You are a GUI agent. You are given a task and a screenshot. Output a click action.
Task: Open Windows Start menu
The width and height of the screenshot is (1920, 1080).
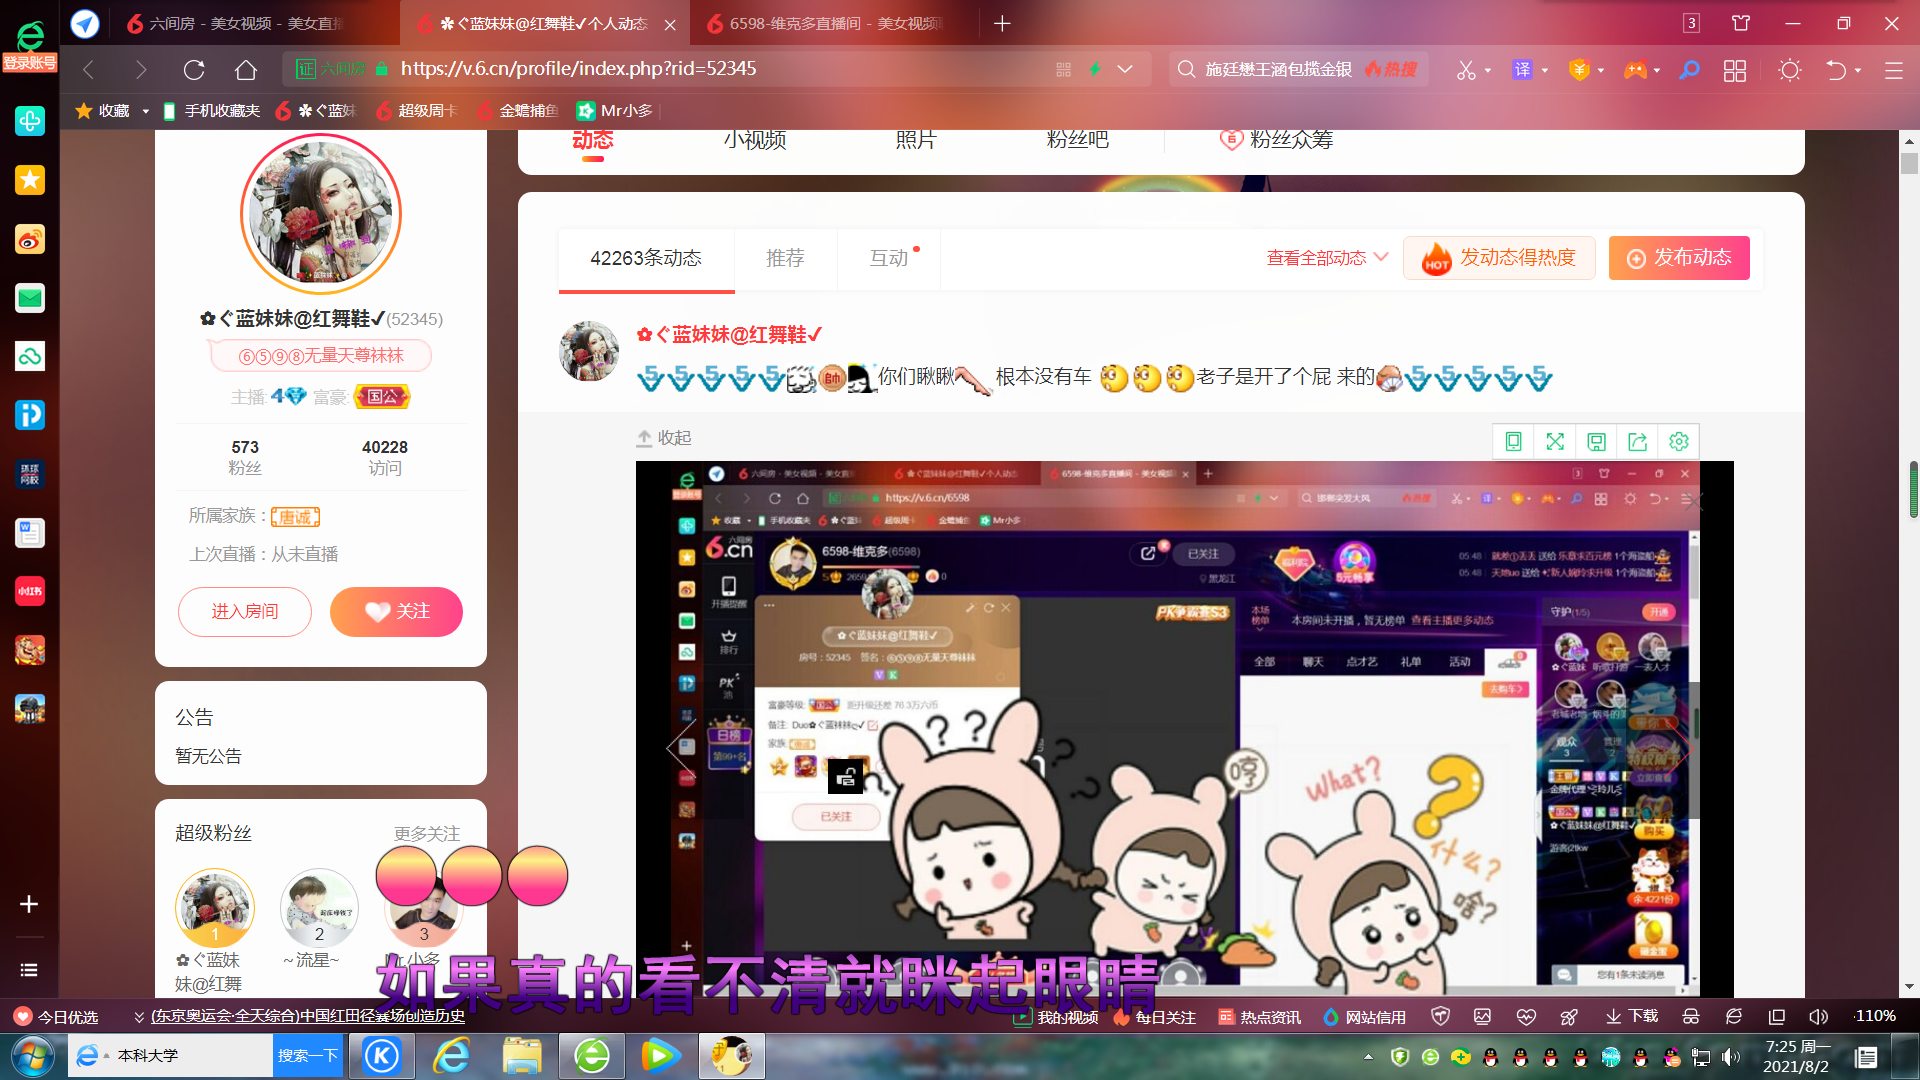coord(31,1056)
